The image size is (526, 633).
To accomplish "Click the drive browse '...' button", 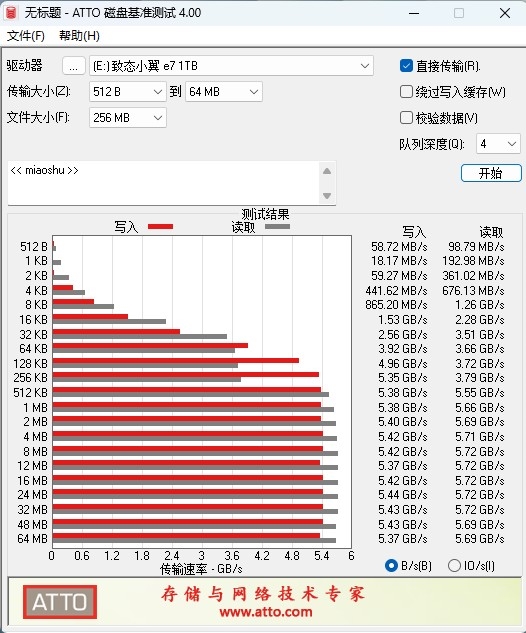I will point(73,66).
